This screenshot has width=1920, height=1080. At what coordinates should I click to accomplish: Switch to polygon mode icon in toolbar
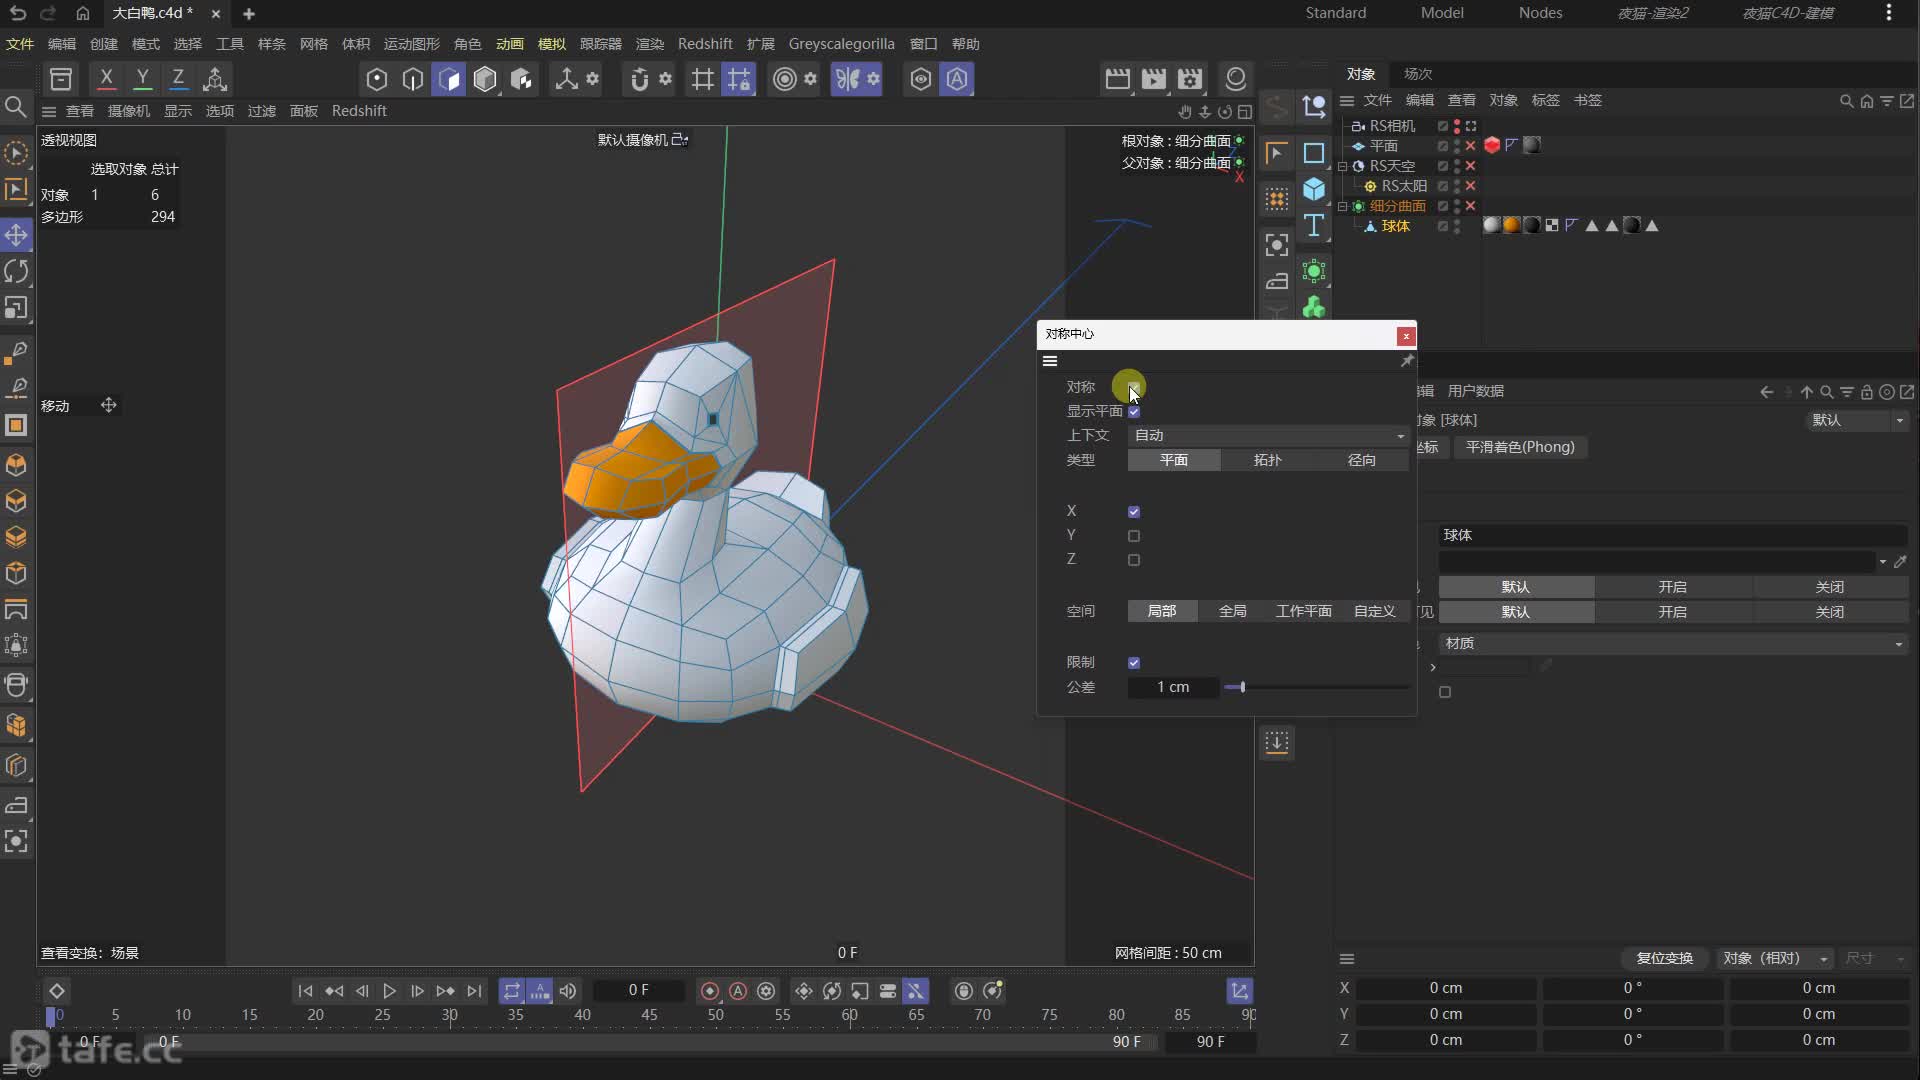point(449,79)
